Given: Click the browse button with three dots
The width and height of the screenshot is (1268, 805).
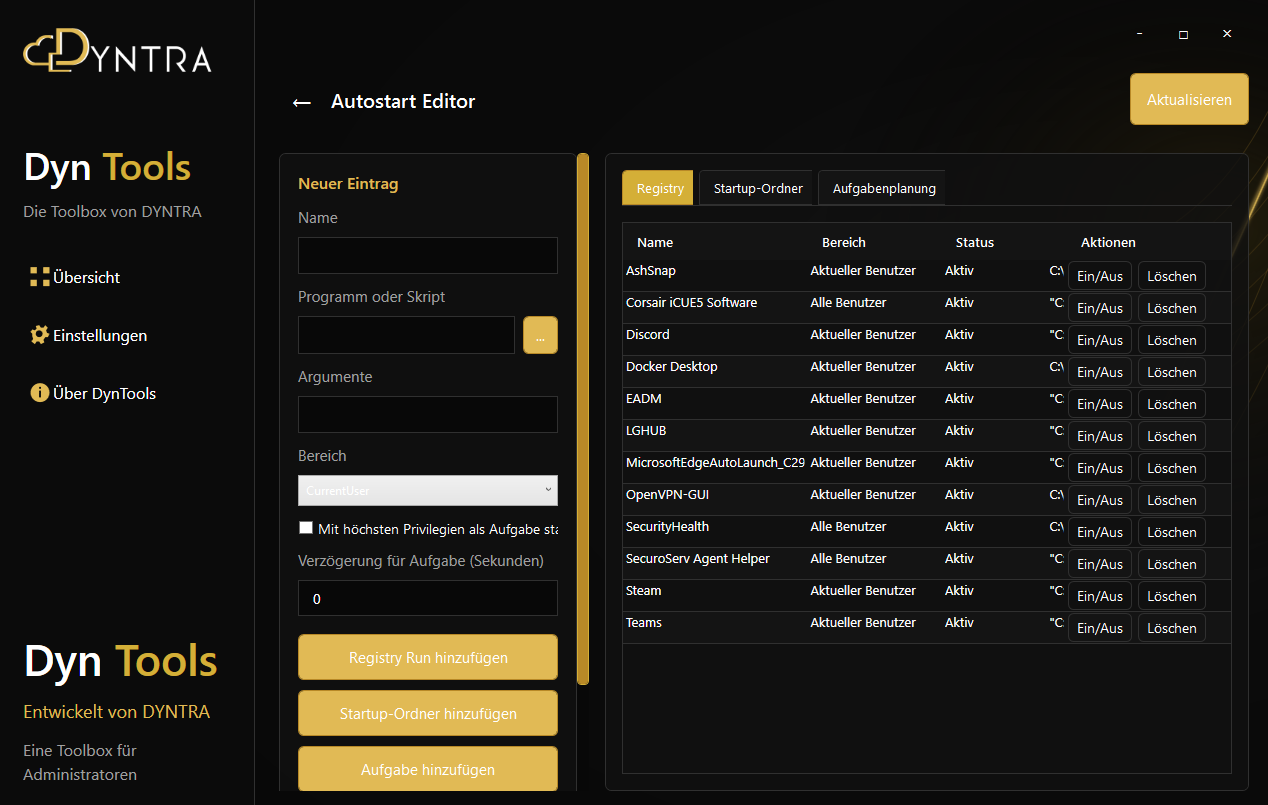Looking at the screenshot, I should point(540,335).
